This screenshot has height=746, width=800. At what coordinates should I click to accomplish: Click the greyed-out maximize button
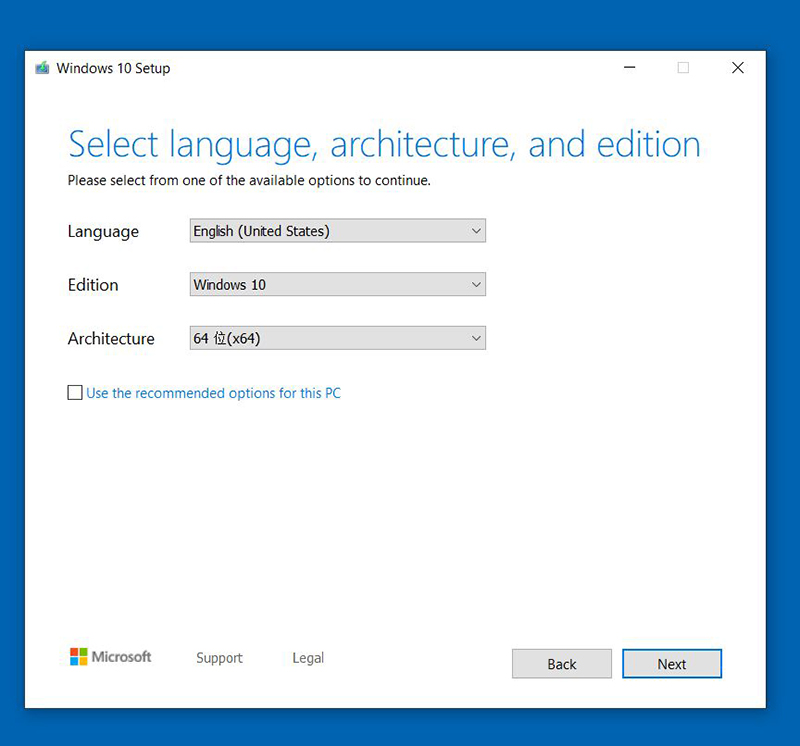click(683, 68)
